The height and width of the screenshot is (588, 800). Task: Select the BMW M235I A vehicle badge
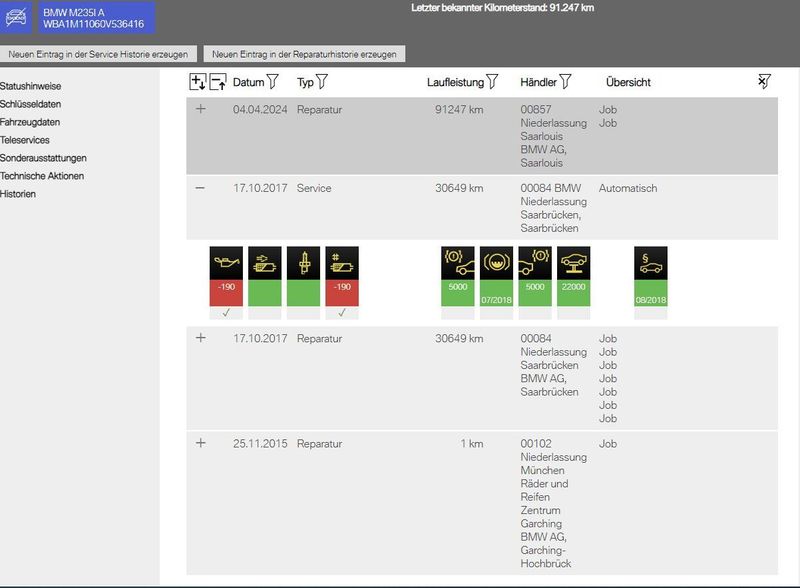[97, 18]
